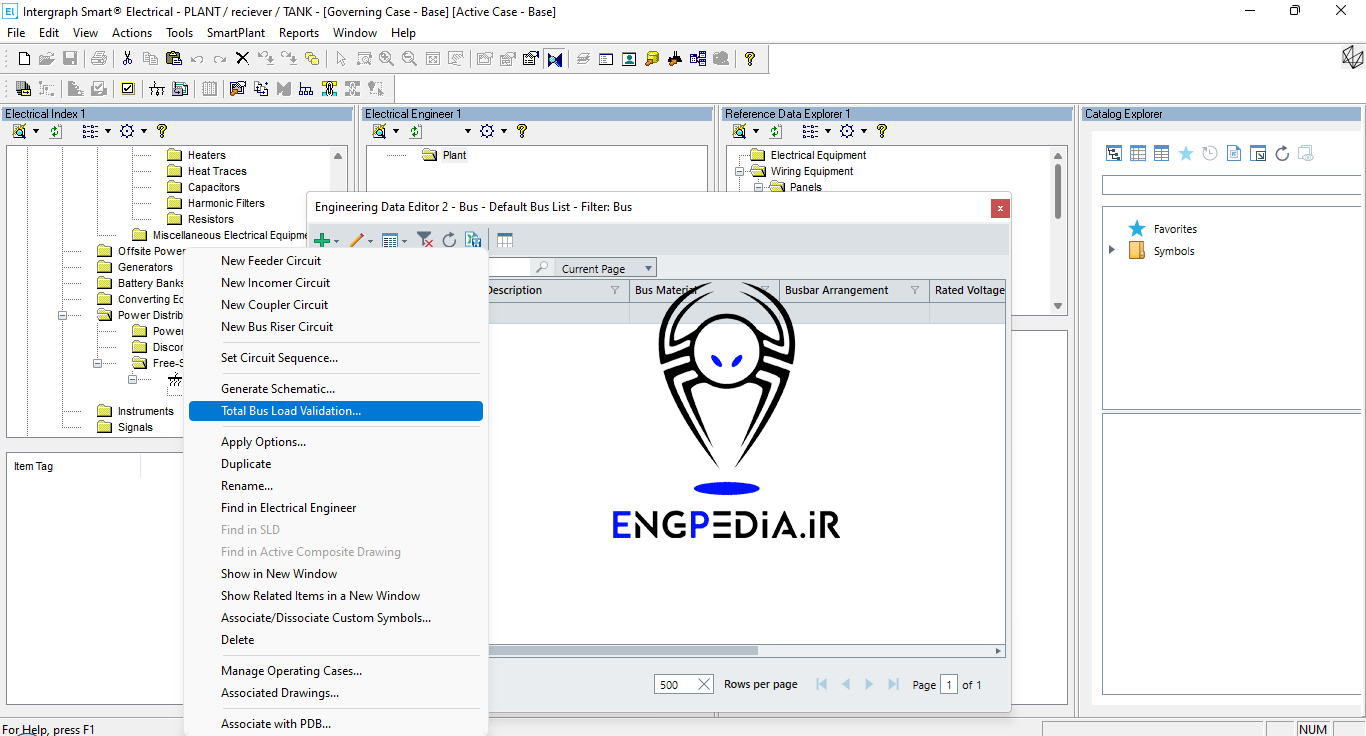Select the Plant node in Electrical Engineer
The image size is (1366, 736).
pyautogui.click(x=454, y=155)
